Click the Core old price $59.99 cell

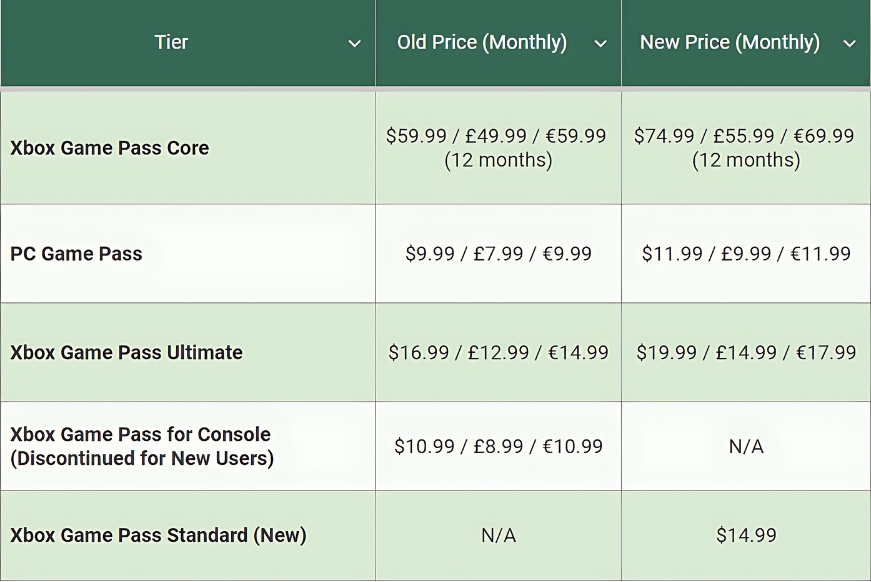click(497, 147)
